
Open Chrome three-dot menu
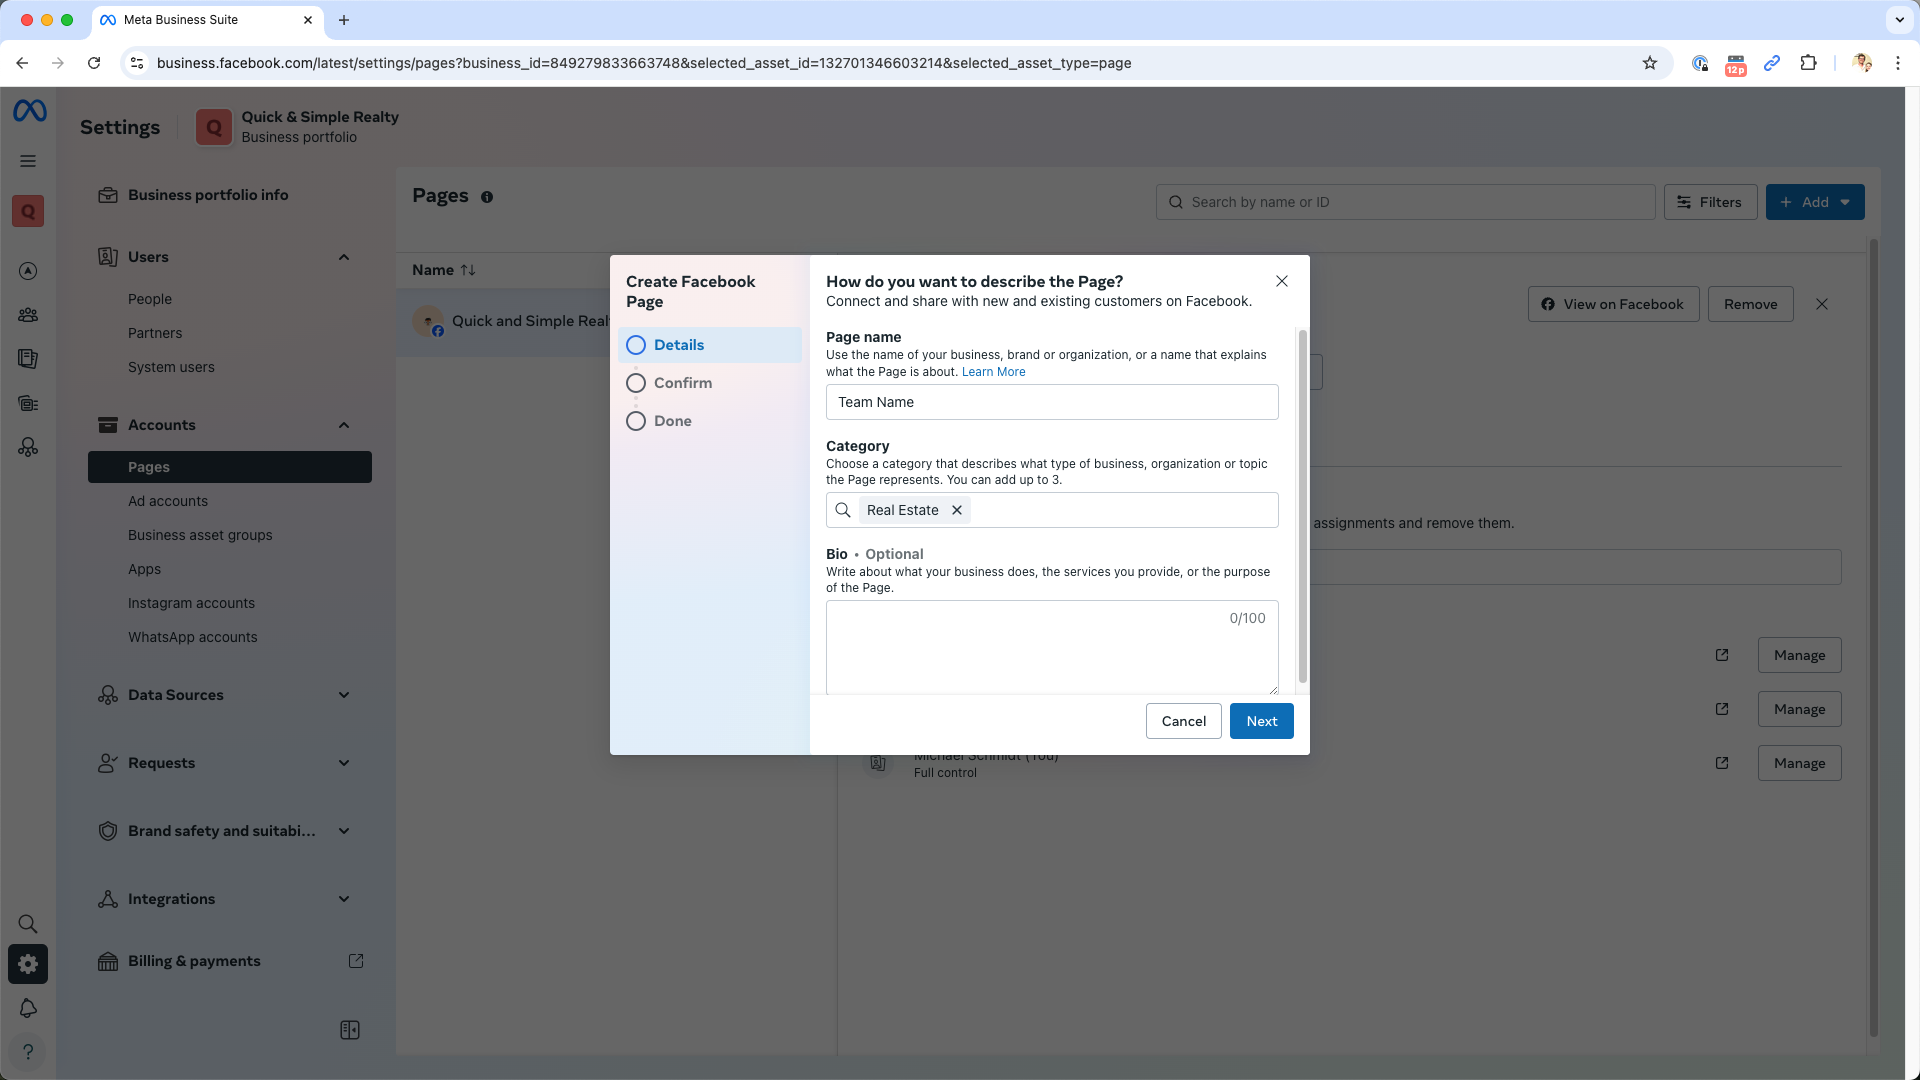coord(1898,63)
